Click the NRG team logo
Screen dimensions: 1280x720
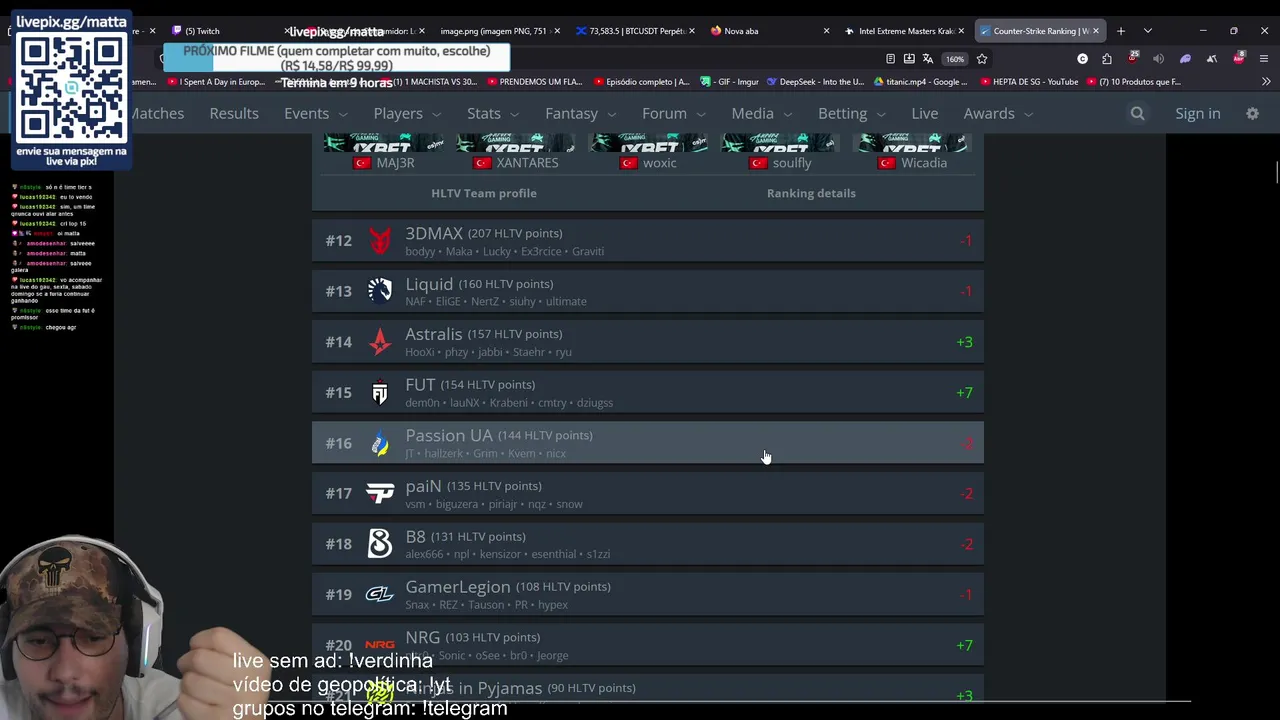(380, 645)
